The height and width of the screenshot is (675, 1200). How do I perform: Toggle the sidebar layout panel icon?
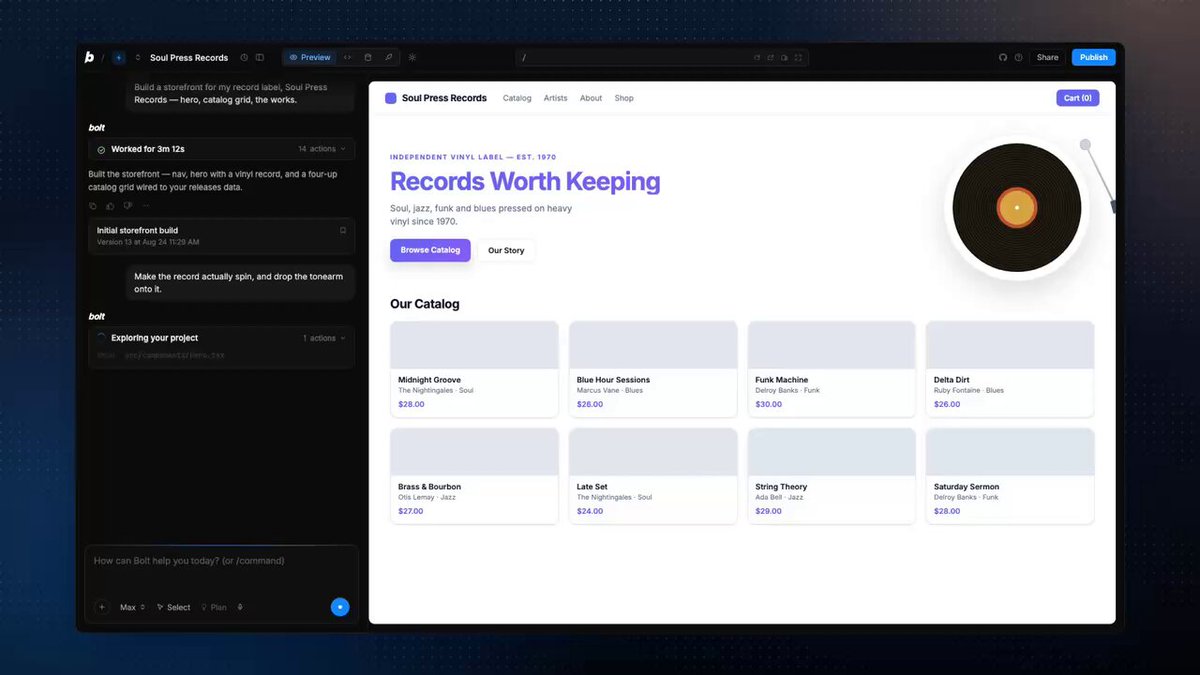[x=260, y=58]
